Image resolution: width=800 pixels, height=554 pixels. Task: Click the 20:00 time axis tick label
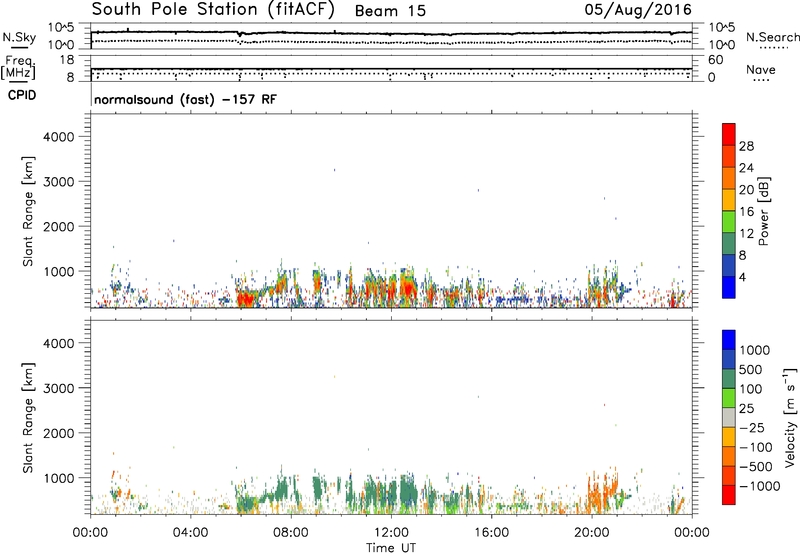(x=592, y=533)
